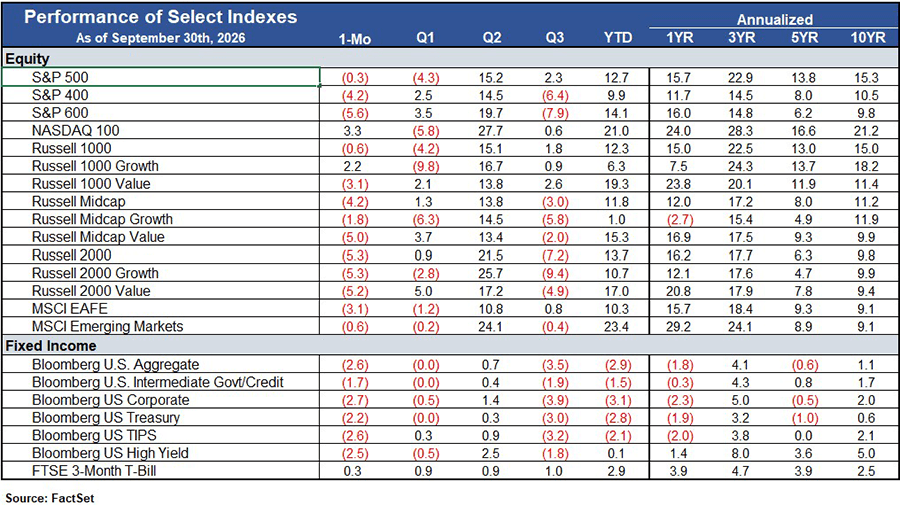
Task: Click S&P 500 10YR value 15.3
Action: [x=867, y=77]
